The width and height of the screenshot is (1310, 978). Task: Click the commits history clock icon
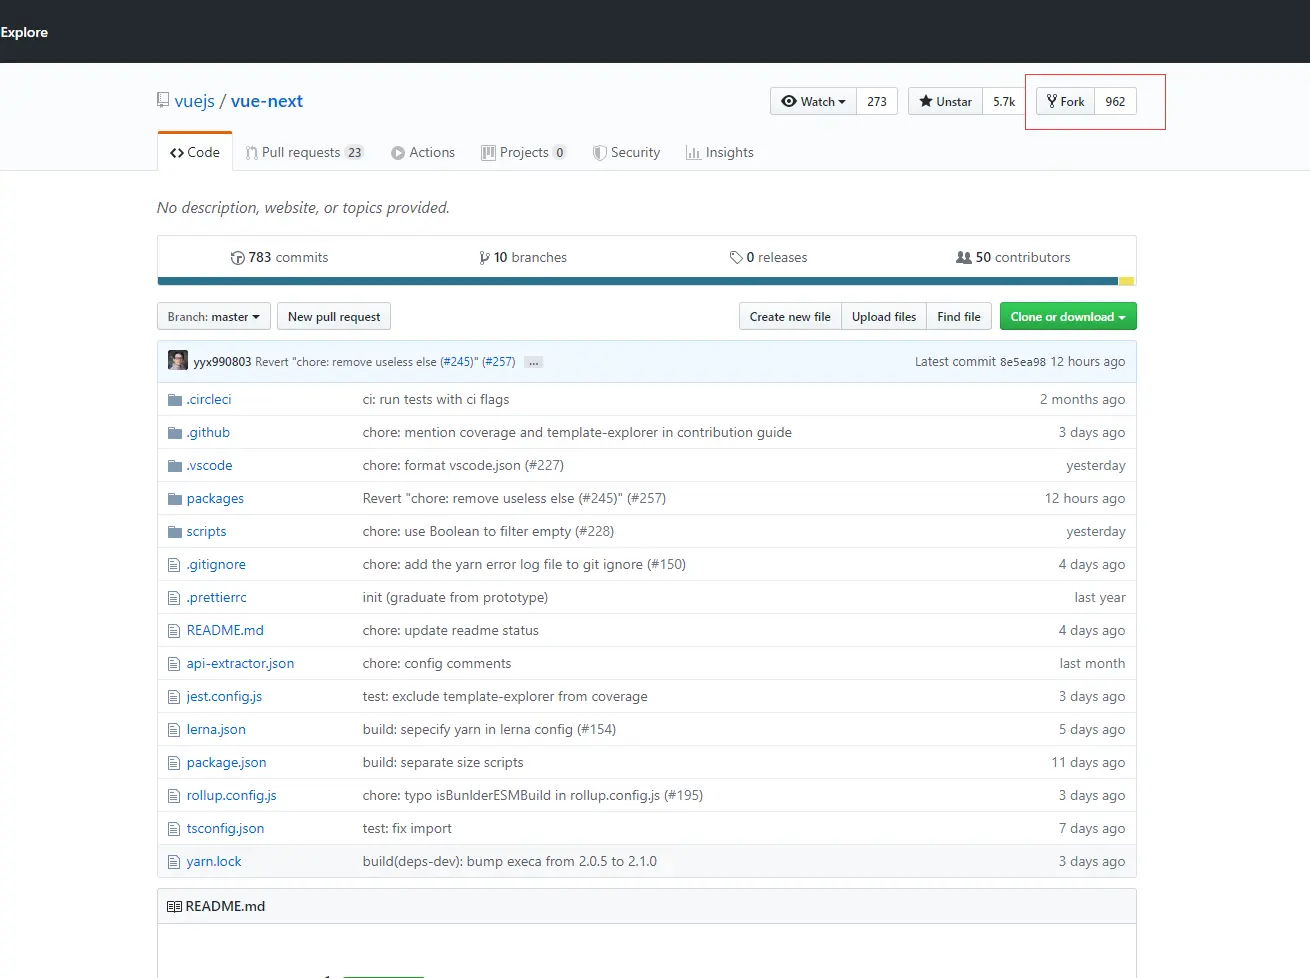(238, 258)
